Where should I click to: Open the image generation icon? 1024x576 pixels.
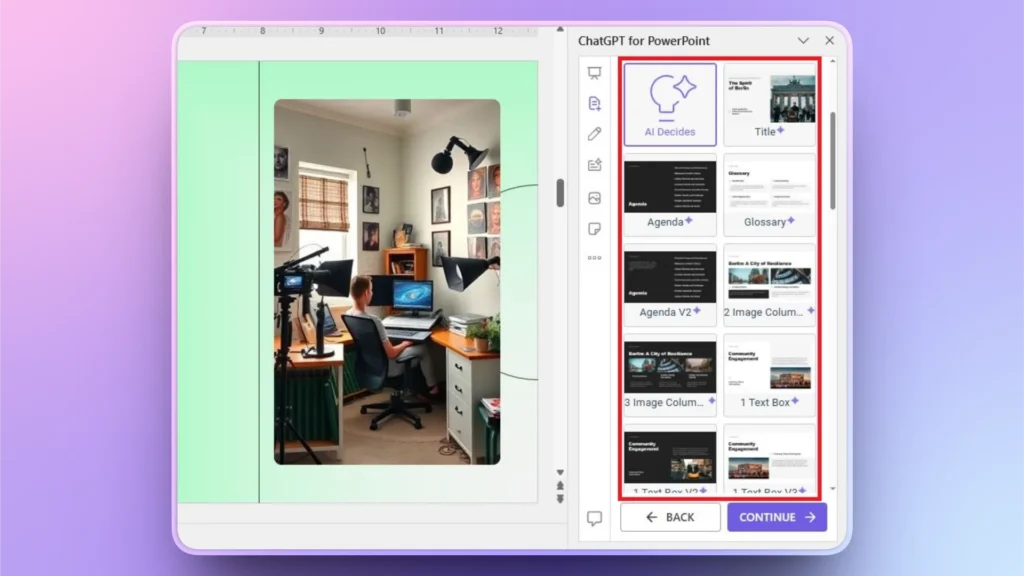pos(595,196)
